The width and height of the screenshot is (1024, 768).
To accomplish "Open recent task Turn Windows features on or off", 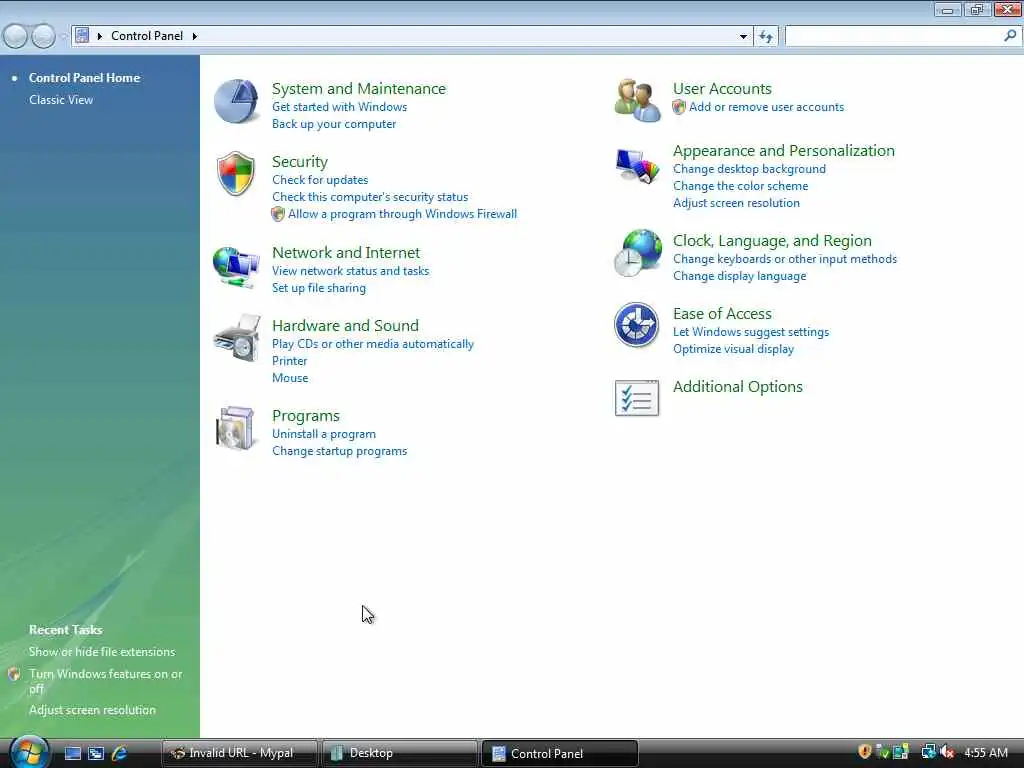I will (x=106, y=681).
